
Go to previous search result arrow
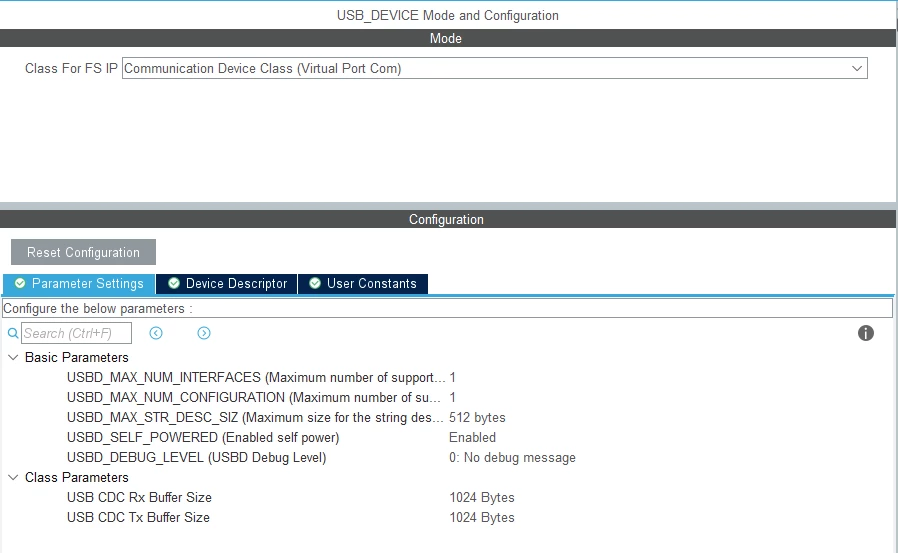coord(156,333)
